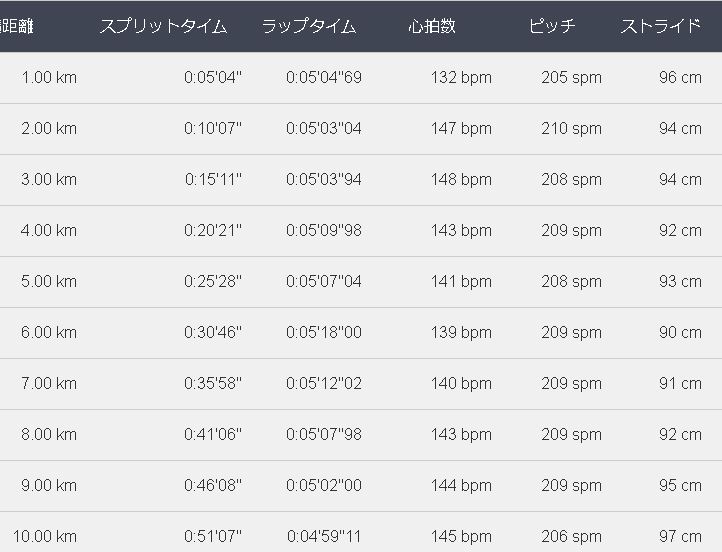Viewport: 722px width, 552px height.
Task: Click the ラップタイム column header
Action: 309,26
